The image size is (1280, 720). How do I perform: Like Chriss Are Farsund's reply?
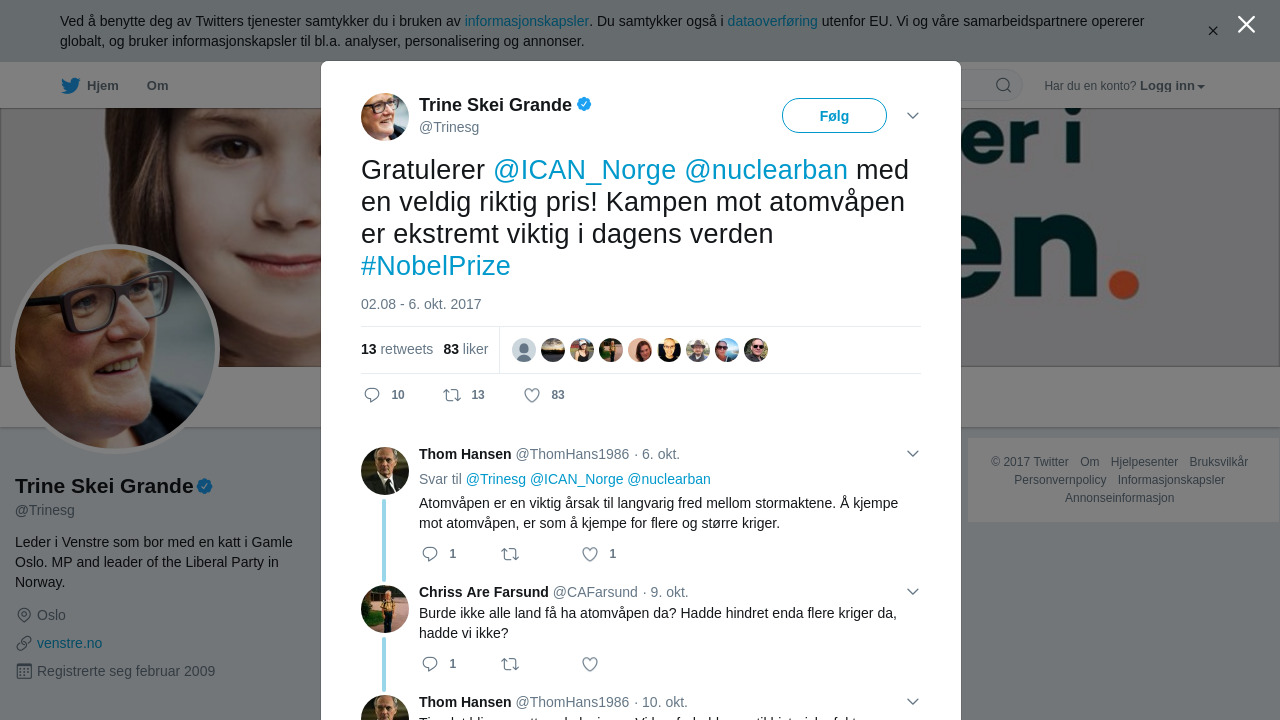tap(590, 664)
